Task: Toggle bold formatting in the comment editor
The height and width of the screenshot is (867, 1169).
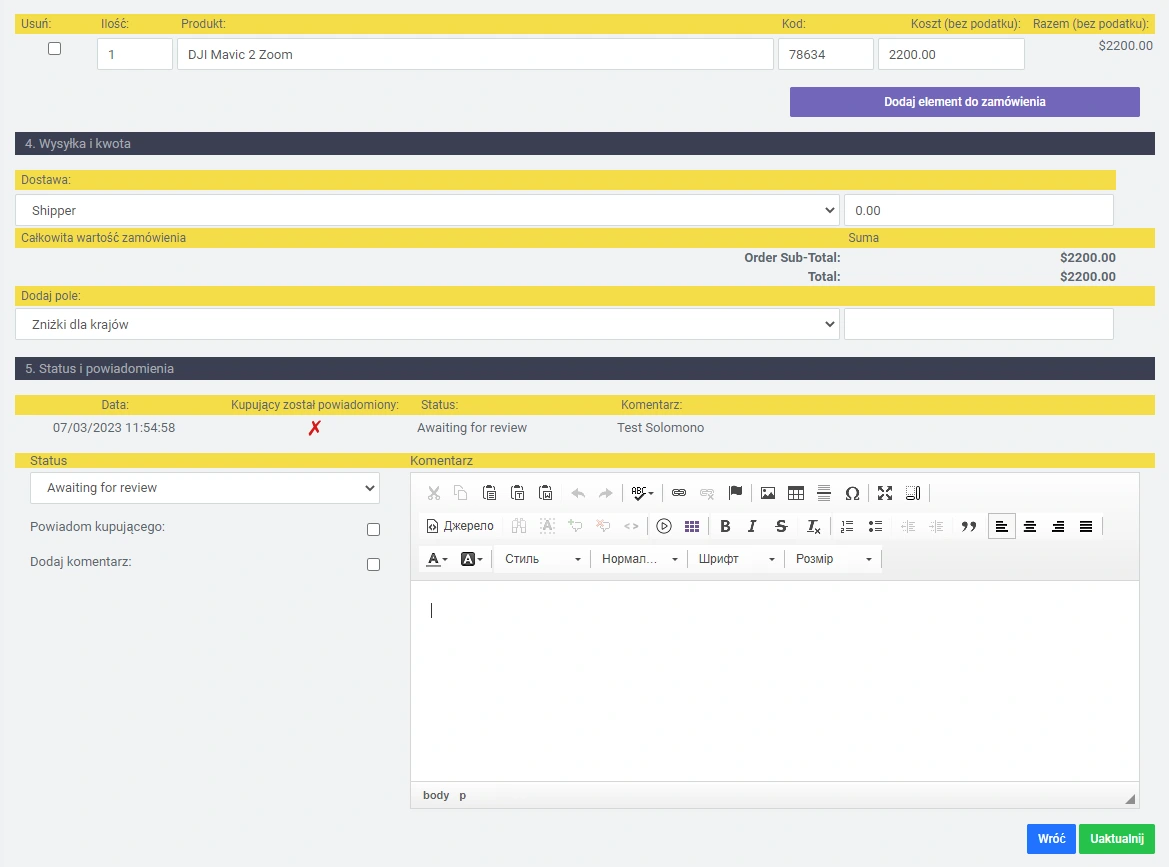Action: pos(725,526)
